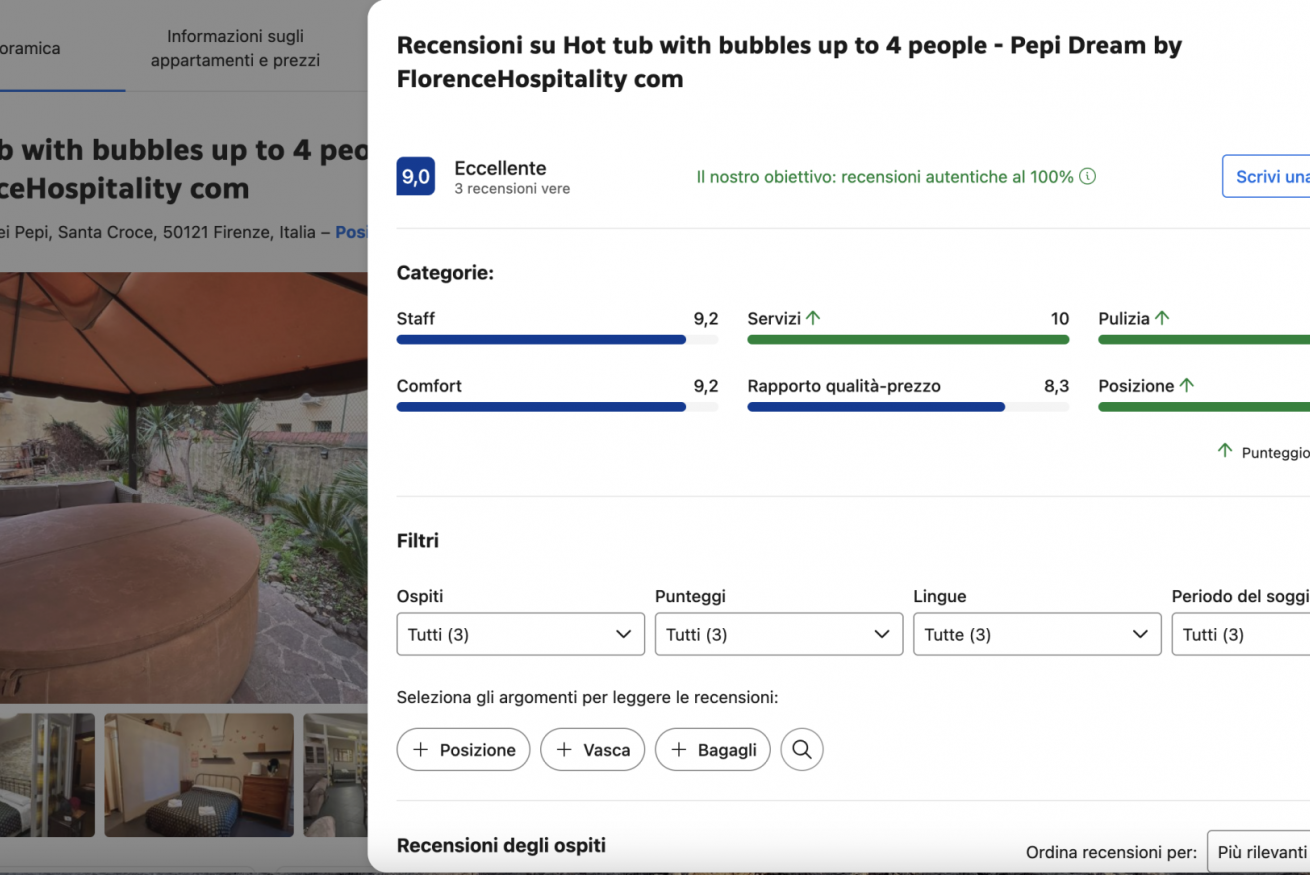Image resolution: width=1310 pixels, height=875 pixels.
Task: Click the 8,3 value for Rapporto qualità-prezzo
Action: 1056,386
